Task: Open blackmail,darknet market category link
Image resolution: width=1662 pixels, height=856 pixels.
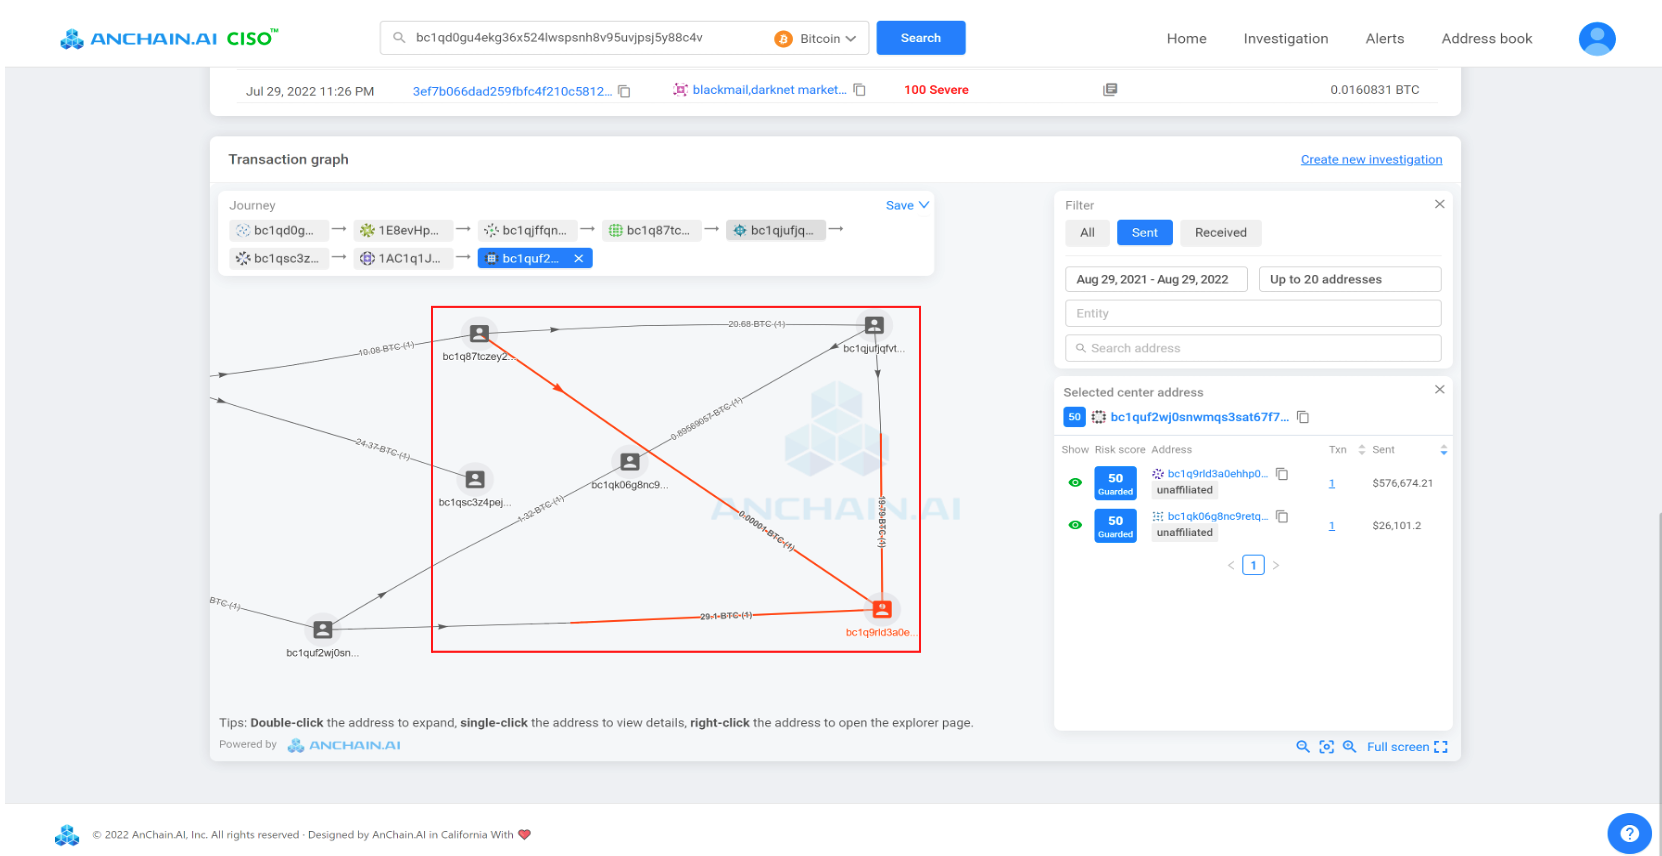Action: tap(769, 90)
